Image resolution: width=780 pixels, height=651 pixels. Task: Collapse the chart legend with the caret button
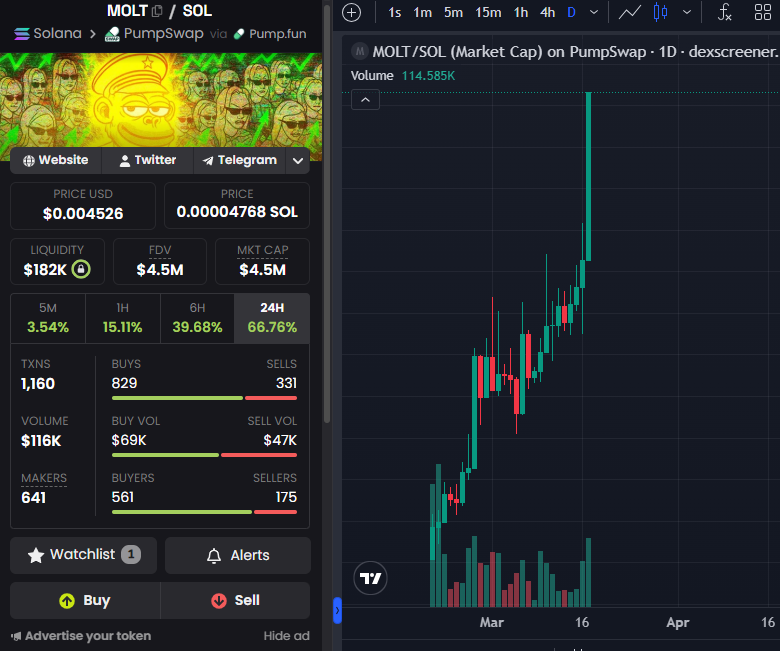pos(366,99)
